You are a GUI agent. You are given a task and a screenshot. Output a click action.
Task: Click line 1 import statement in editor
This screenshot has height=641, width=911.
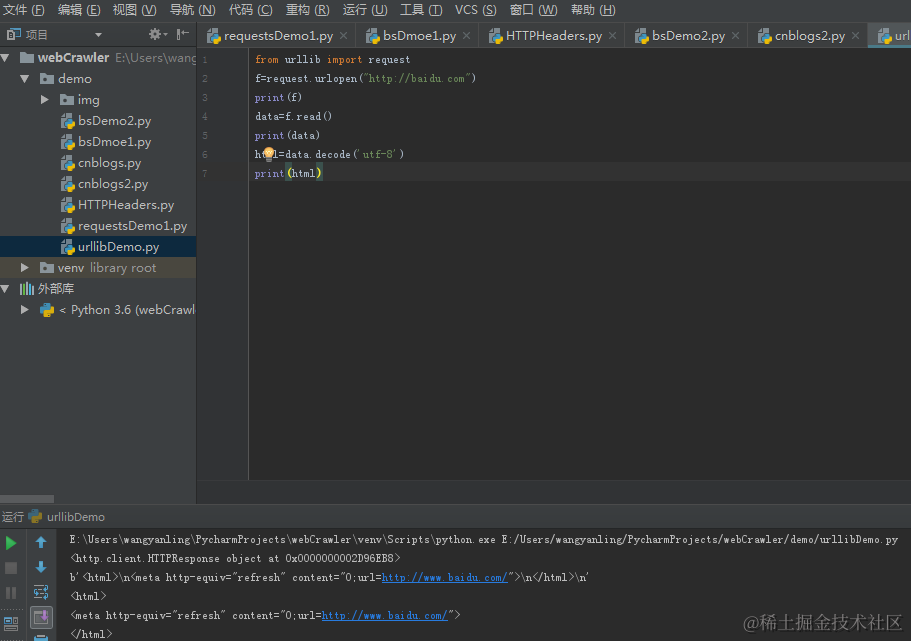(x=332, y=59)
